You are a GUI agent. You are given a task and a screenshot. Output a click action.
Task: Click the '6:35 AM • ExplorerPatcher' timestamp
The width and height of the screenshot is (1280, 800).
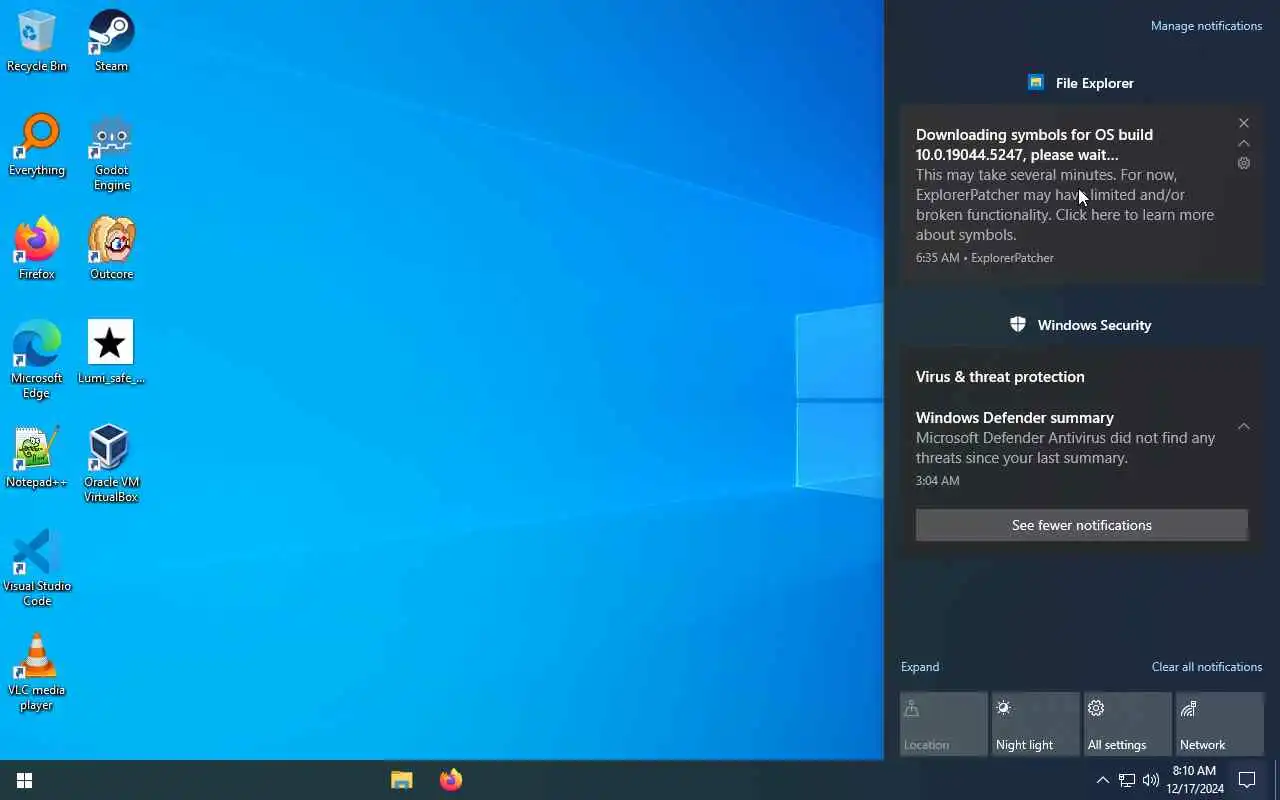pos(985,258)
